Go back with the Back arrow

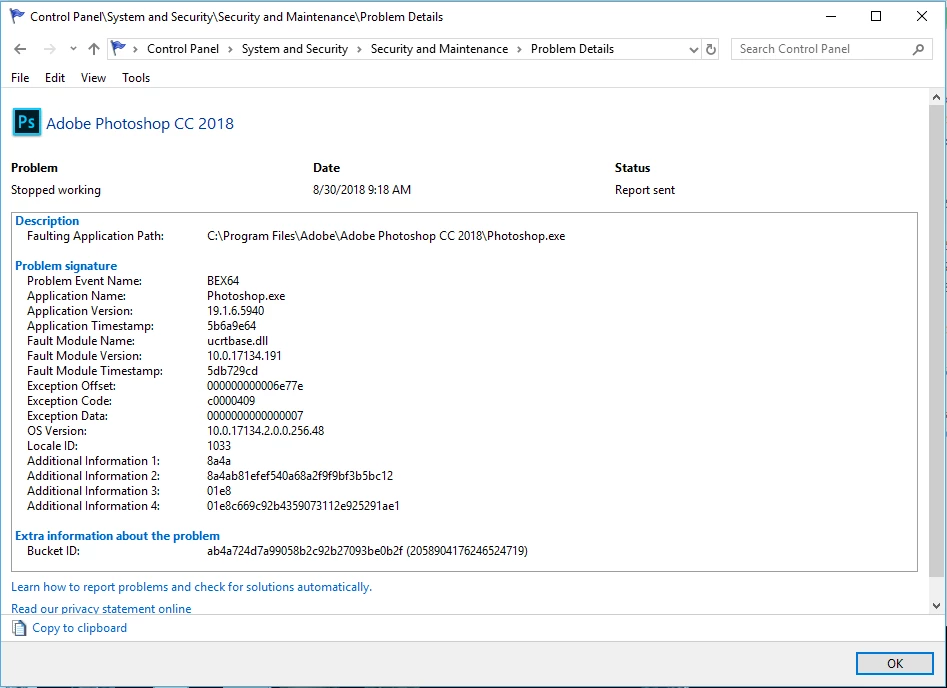pyautogui.click(x=20, y=49)
